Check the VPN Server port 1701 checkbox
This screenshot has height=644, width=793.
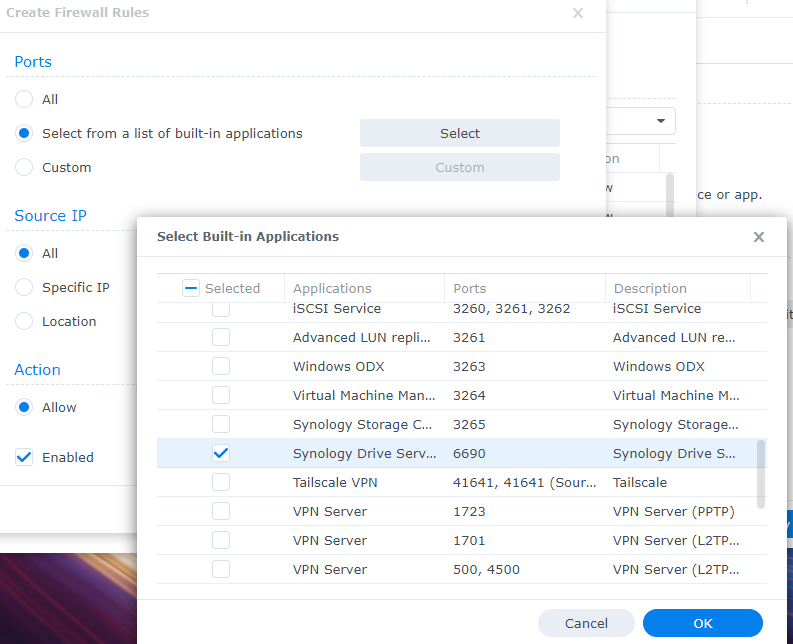221,540
